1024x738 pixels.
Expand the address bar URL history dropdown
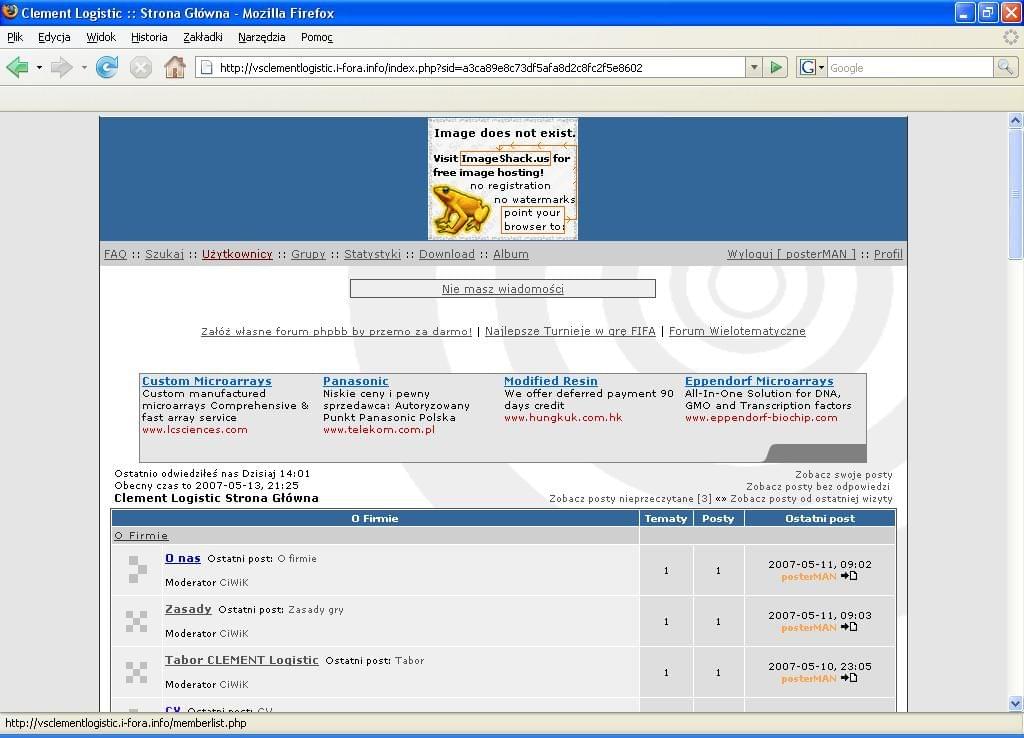(x=754, y=67)
